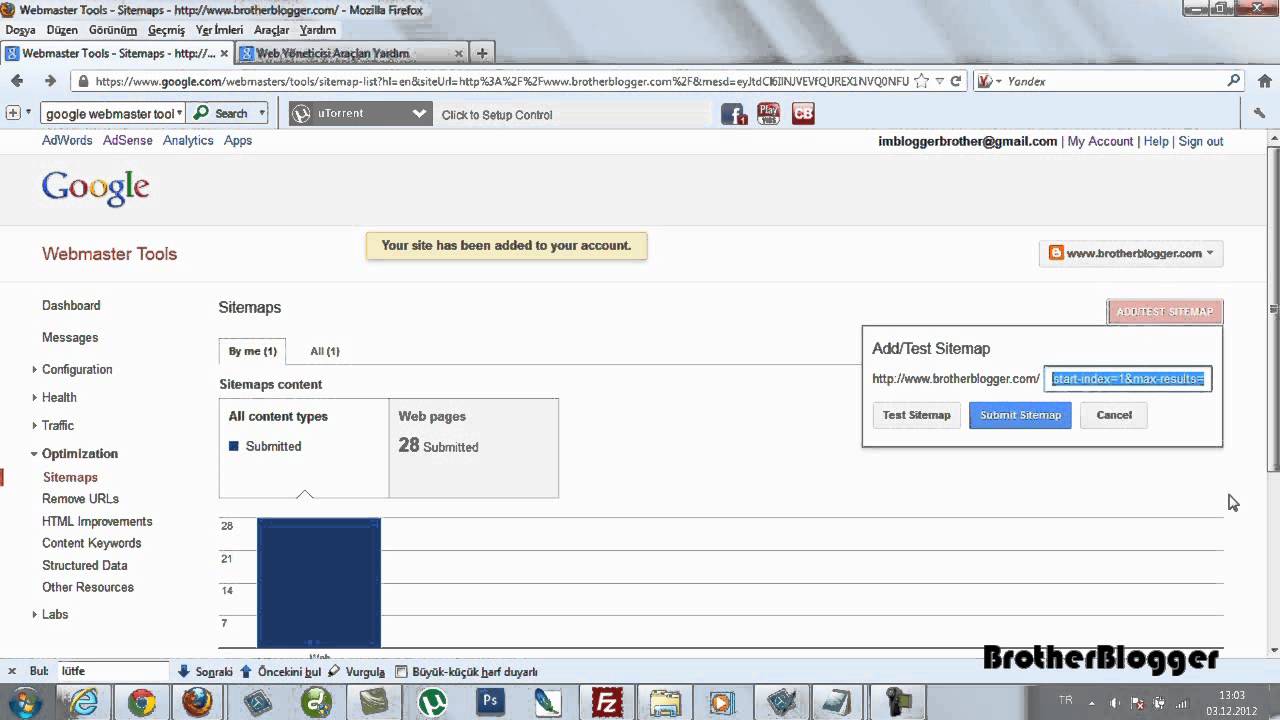Select the All (1) tab

tap(324, 351)
